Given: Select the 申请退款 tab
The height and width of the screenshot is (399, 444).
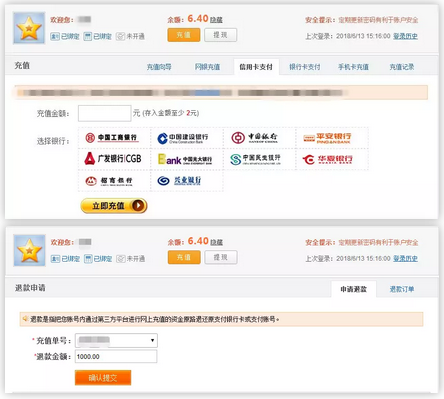Looking at the screenshot, I should point(354,289).
